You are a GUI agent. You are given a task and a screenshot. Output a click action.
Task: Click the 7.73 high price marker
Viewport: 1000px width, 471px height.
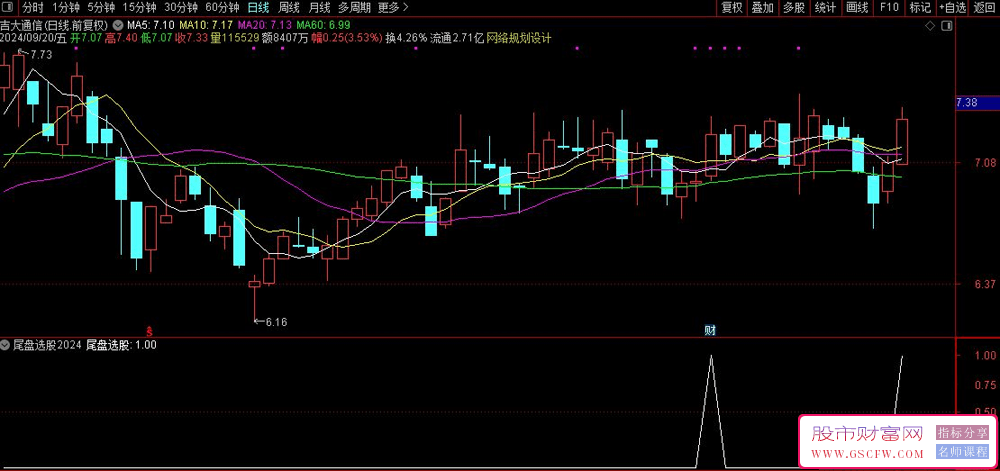pos(40,55)
